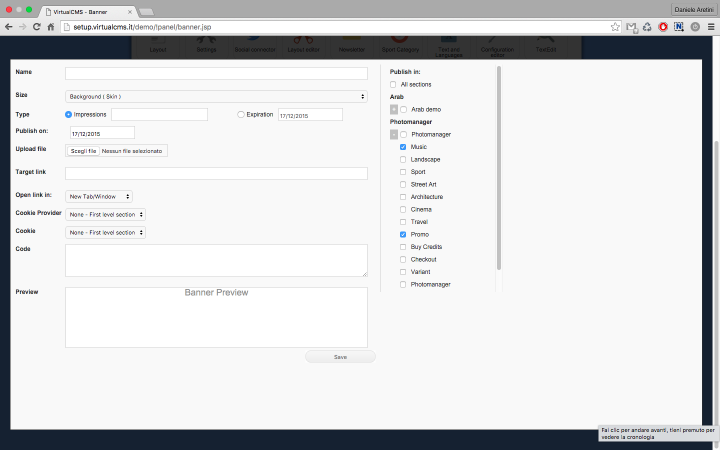Reload the page
The height and width of the screenshot is (450, 720).
coord(37,27)
